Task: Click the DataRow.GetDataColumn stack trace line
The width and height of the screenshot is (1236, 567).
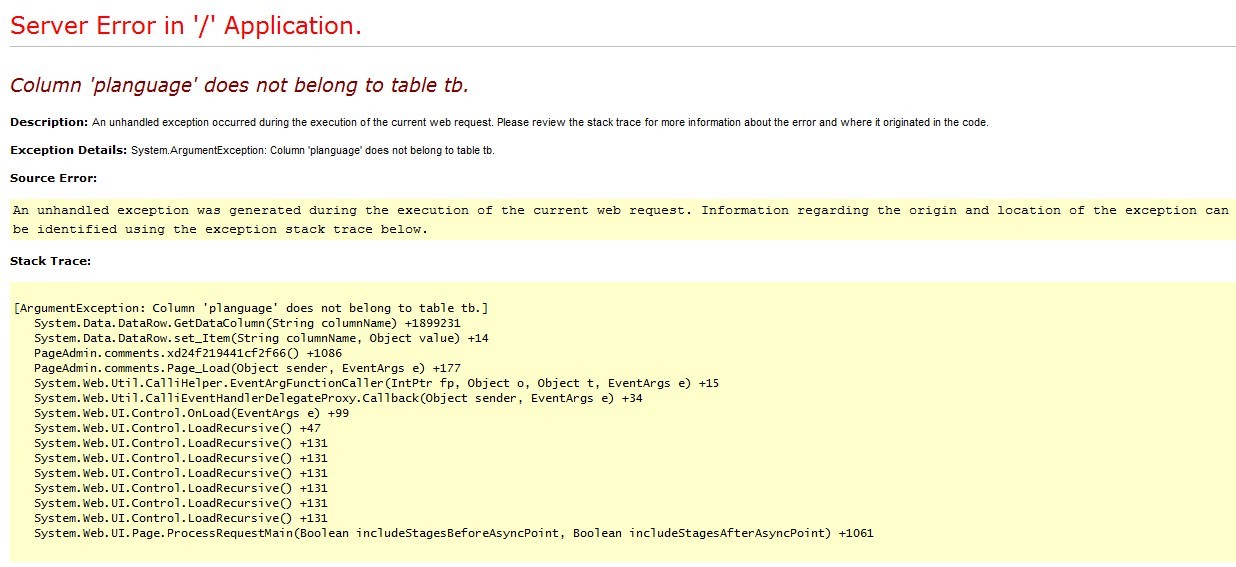Action: [247, 323]
